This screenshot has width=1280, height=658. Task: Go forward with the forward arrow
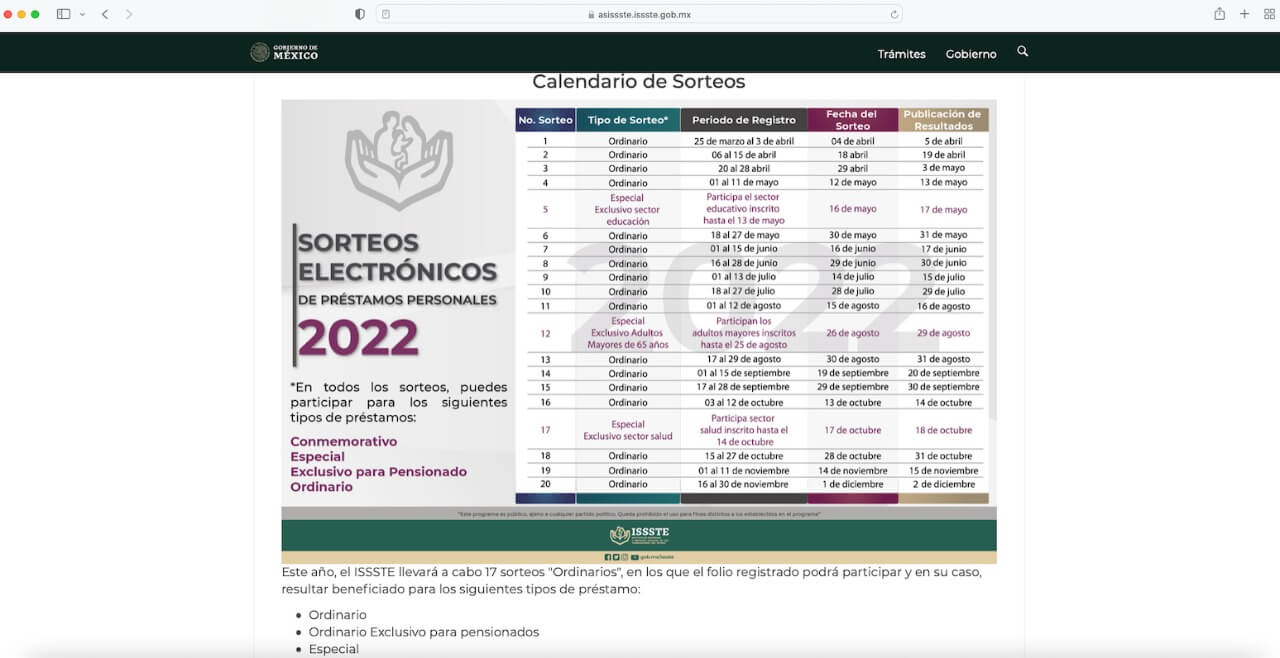(x=129, y=14)
